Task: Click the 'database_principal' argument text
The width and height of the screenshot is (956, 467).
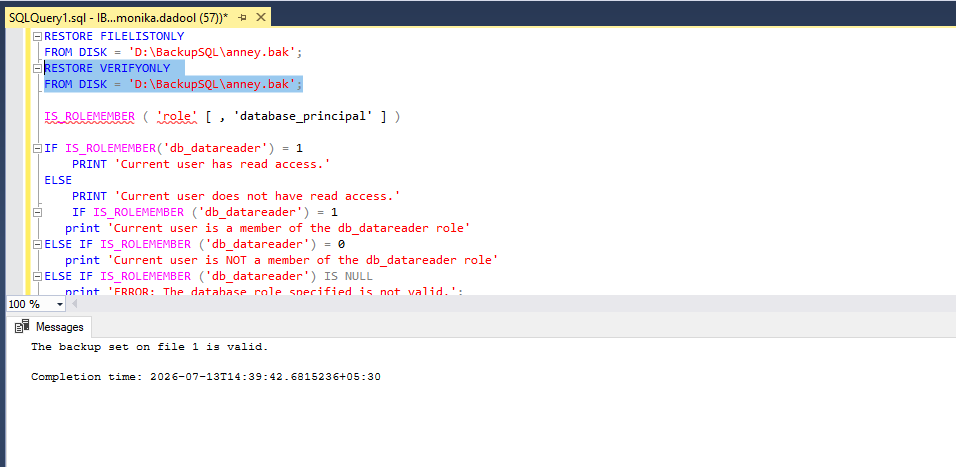Action: point(303,116)
